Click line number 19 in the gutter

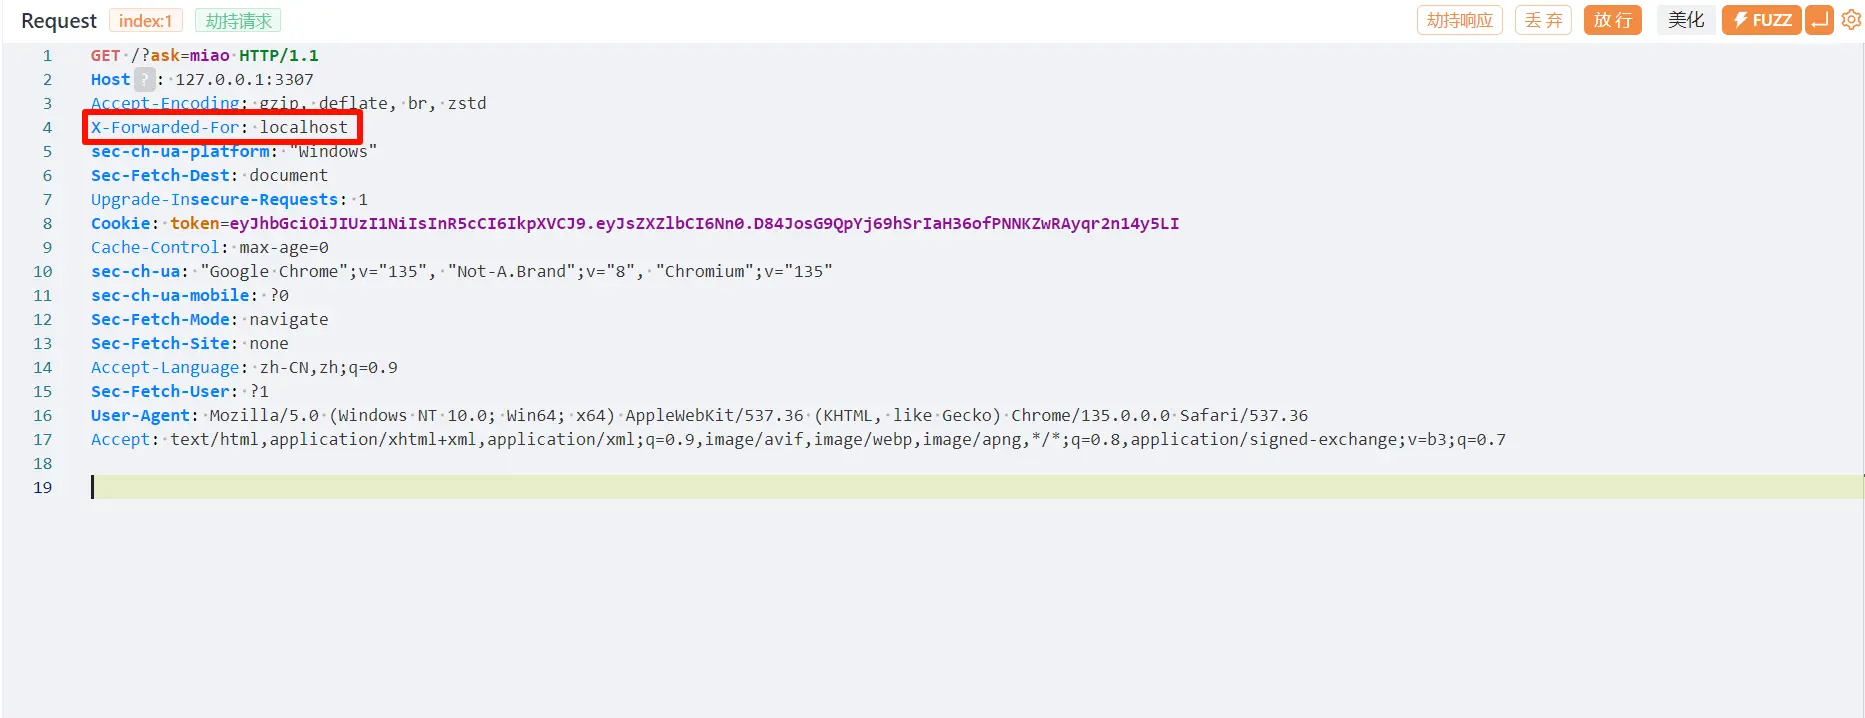tap(43, 487)
